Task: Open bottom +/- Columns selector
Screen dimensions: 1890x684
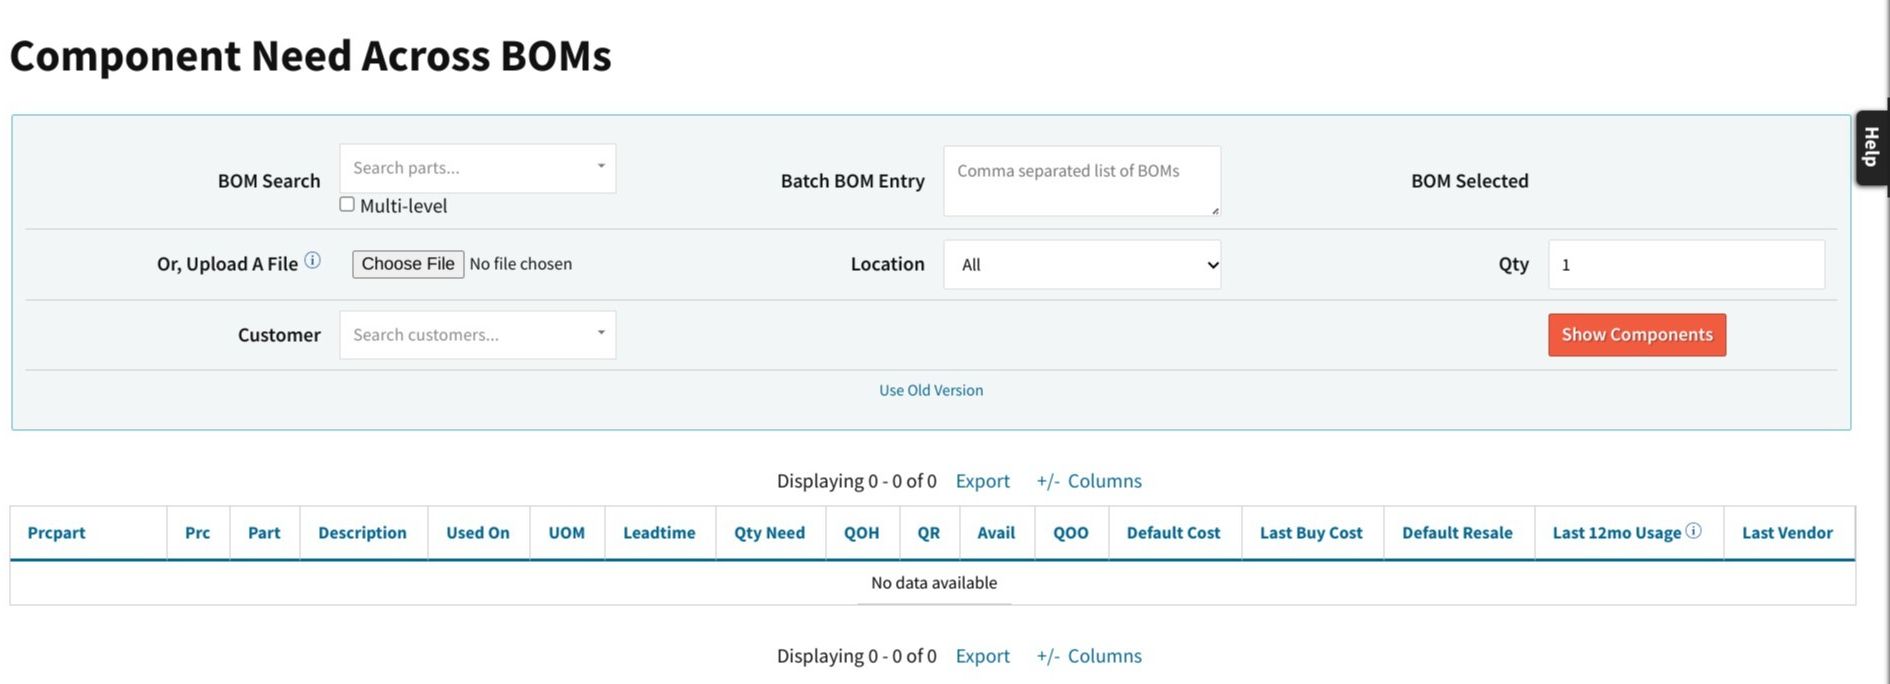Action: (1089, 656)
